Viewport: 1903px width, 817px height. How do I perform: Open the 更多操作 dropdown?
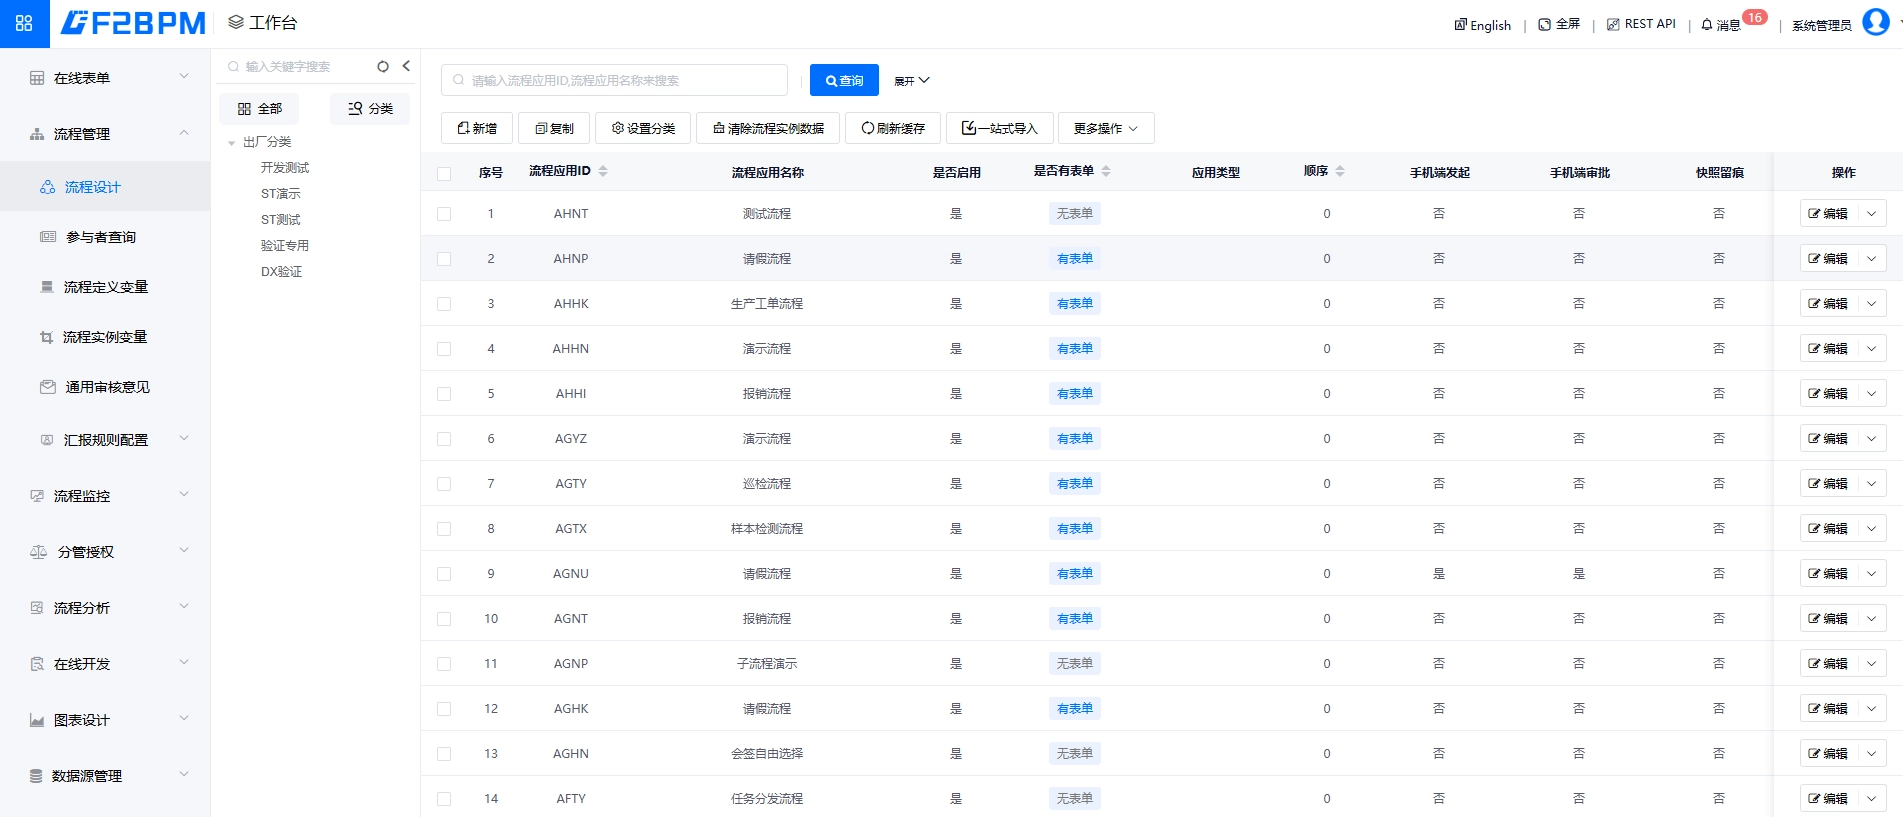coord(1106,128)
